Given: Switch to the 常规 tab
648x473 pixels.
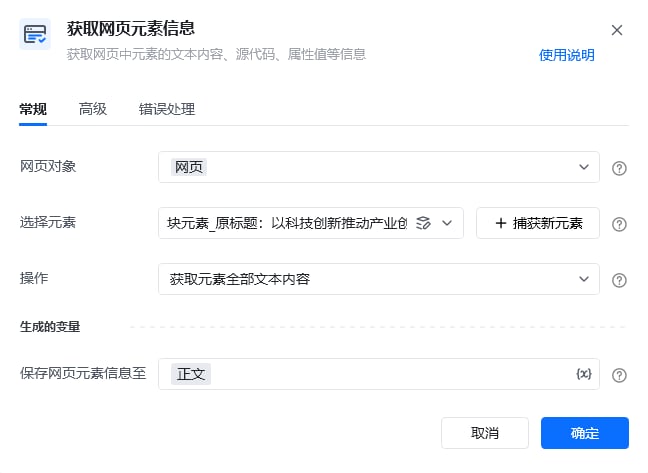Looking at the screenshot, I should point(33,109).
